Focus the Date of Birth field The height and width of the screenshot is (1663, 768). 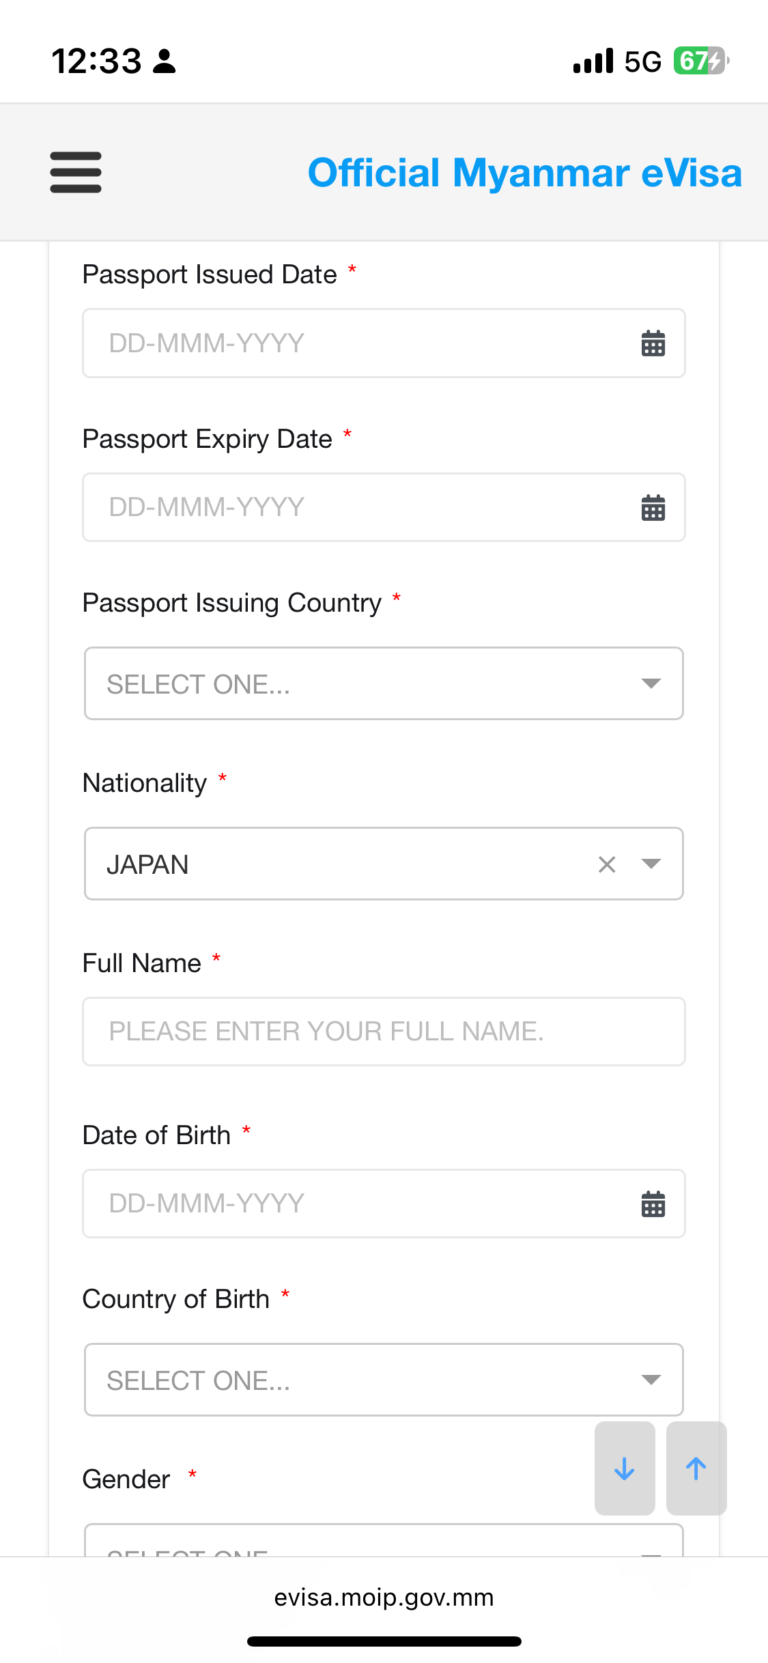(350, 1204)
